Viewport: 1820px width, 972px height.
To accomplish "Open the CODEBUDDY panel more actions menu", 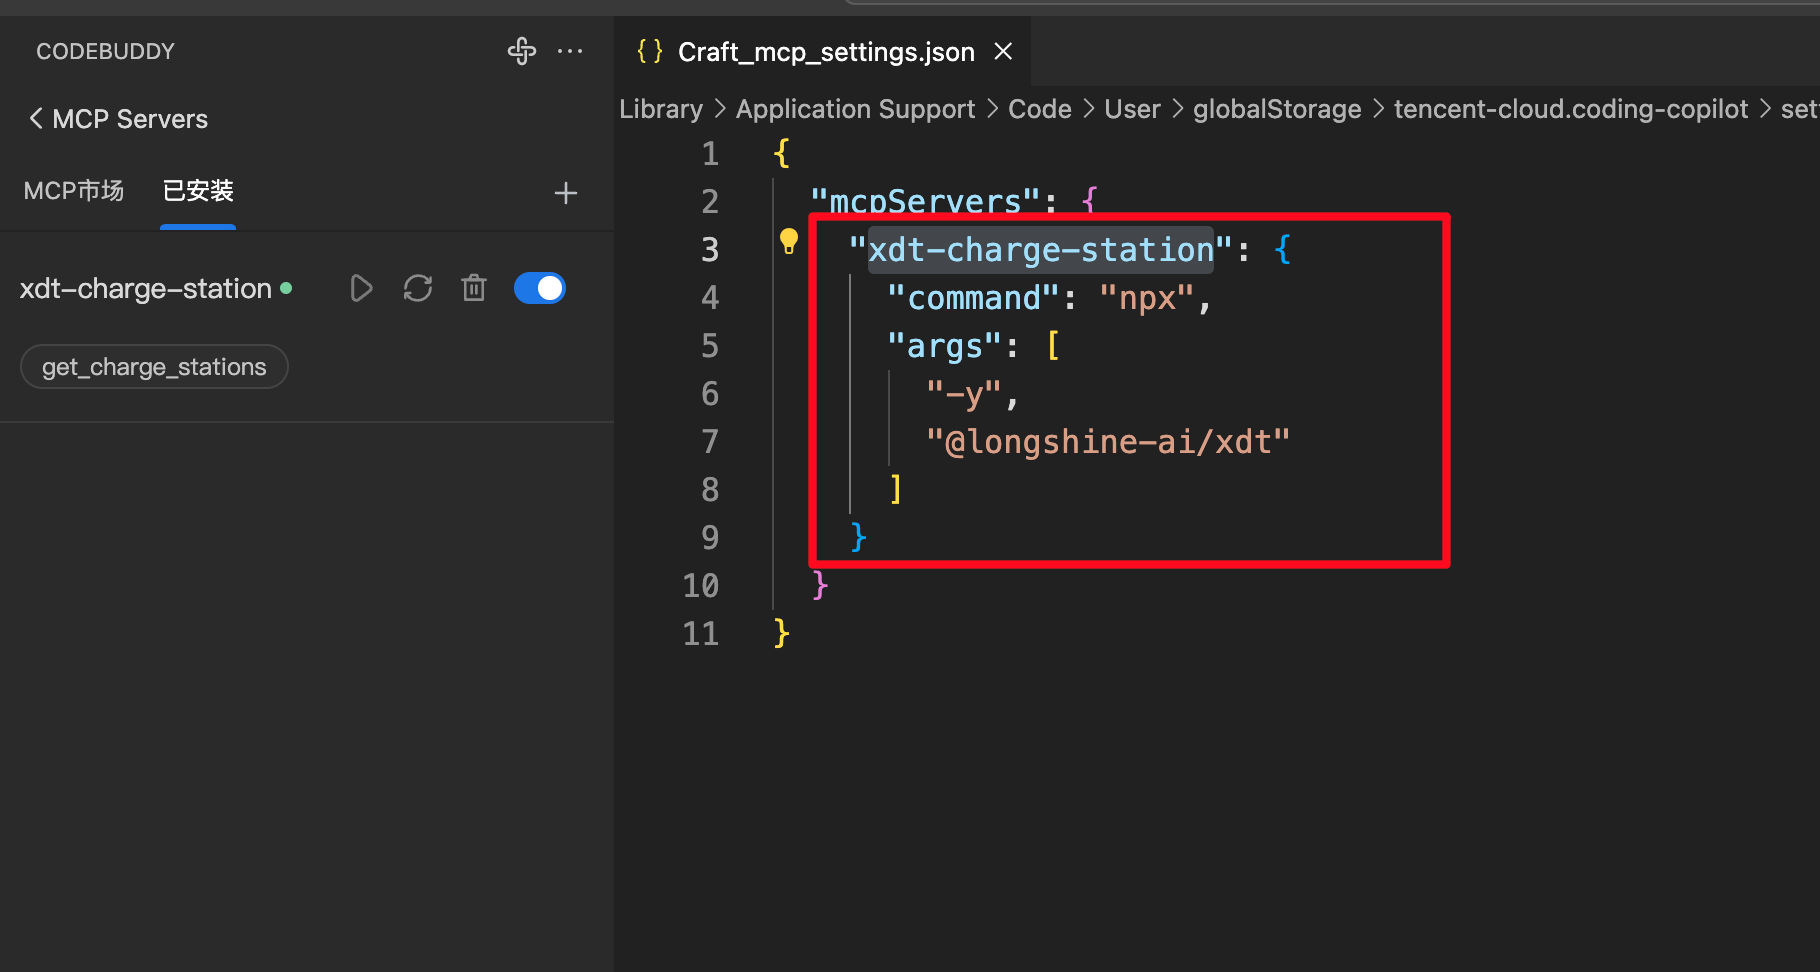I will click(570, 51).
